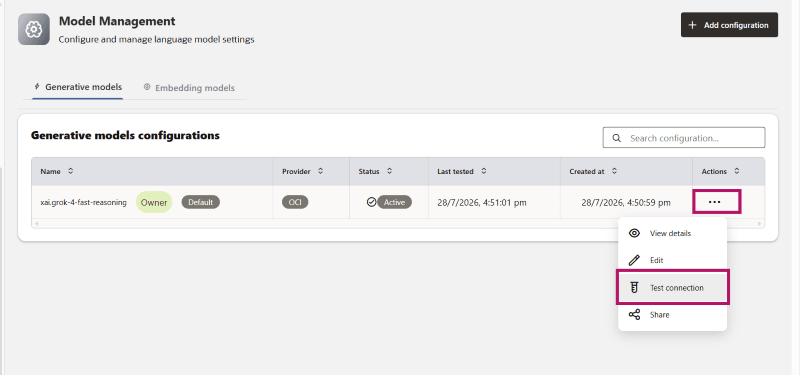
Task: Click the lightning icon on Generative models tab
Action: coord(37,86)
